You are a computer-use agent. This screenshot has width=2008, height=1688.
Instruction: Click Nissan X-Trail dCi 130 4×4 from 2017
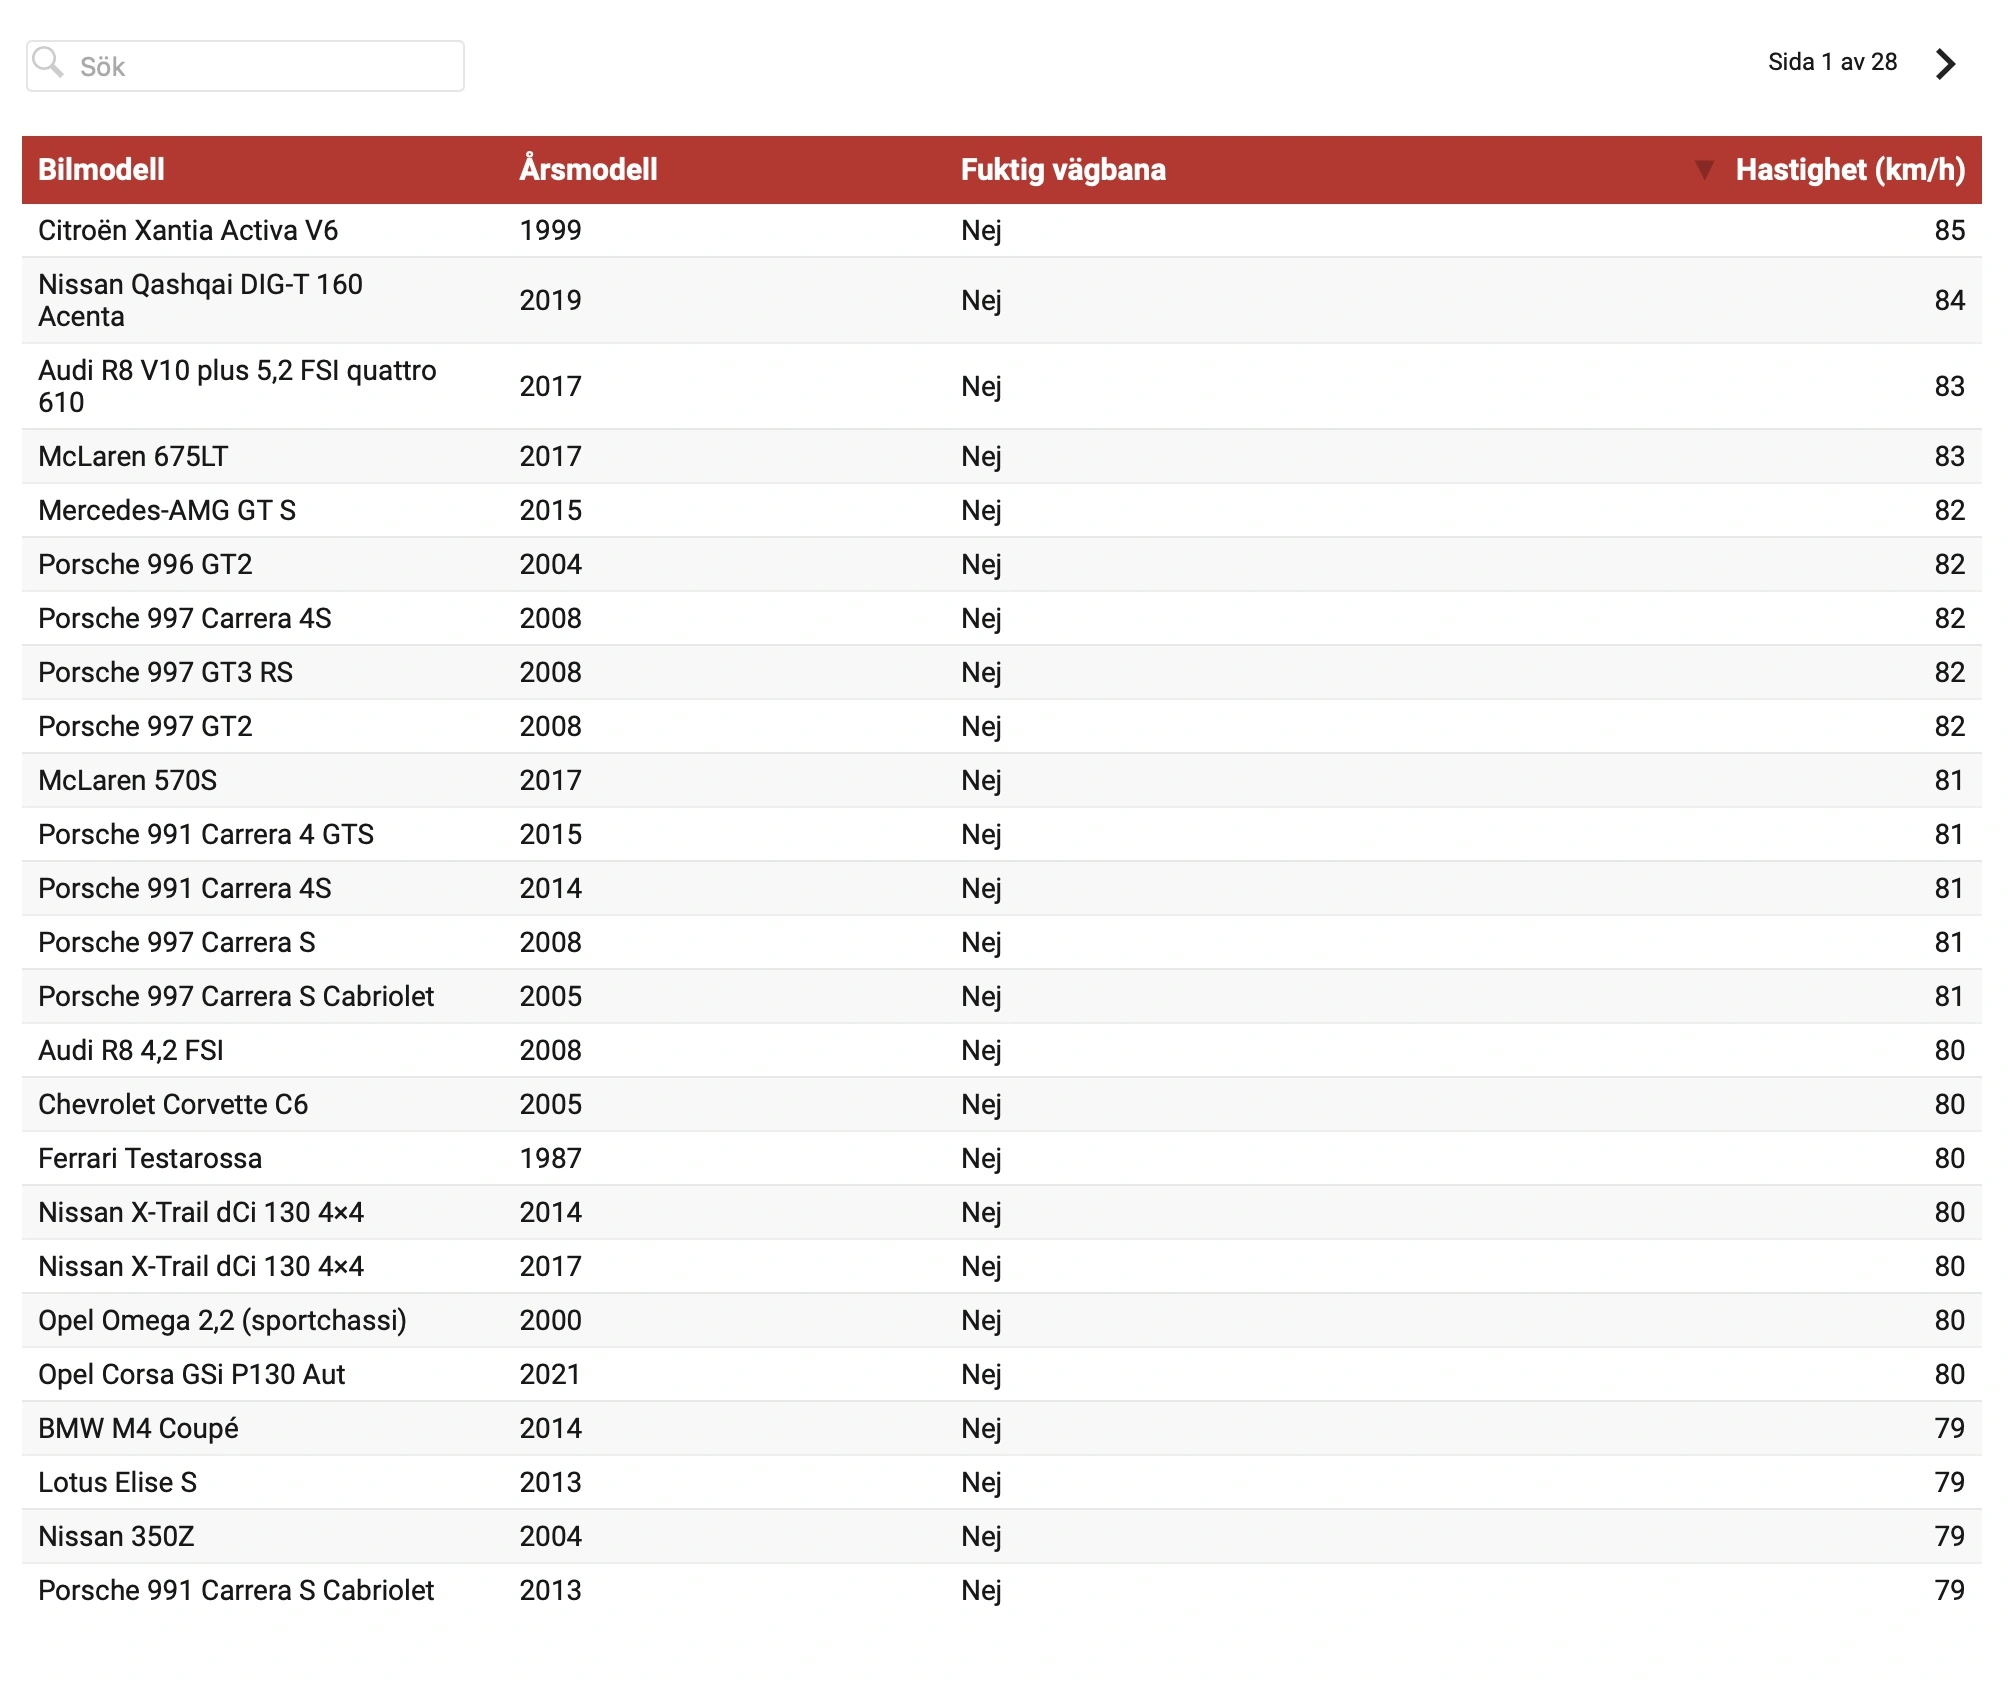click(201, 1267)
